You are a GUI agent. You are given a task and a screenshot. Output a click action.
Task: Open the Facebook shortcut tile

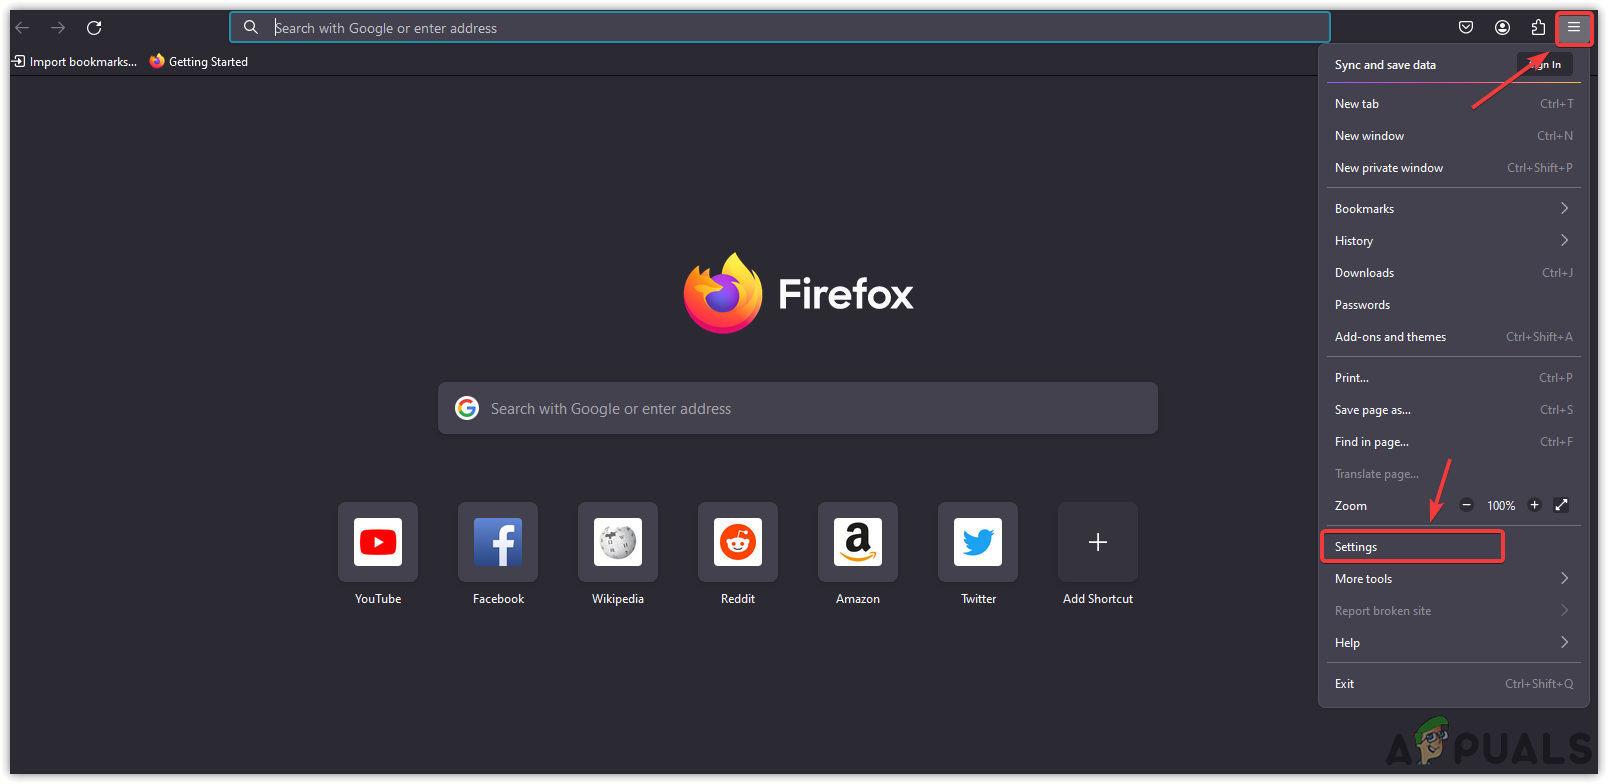pos(498,542)
